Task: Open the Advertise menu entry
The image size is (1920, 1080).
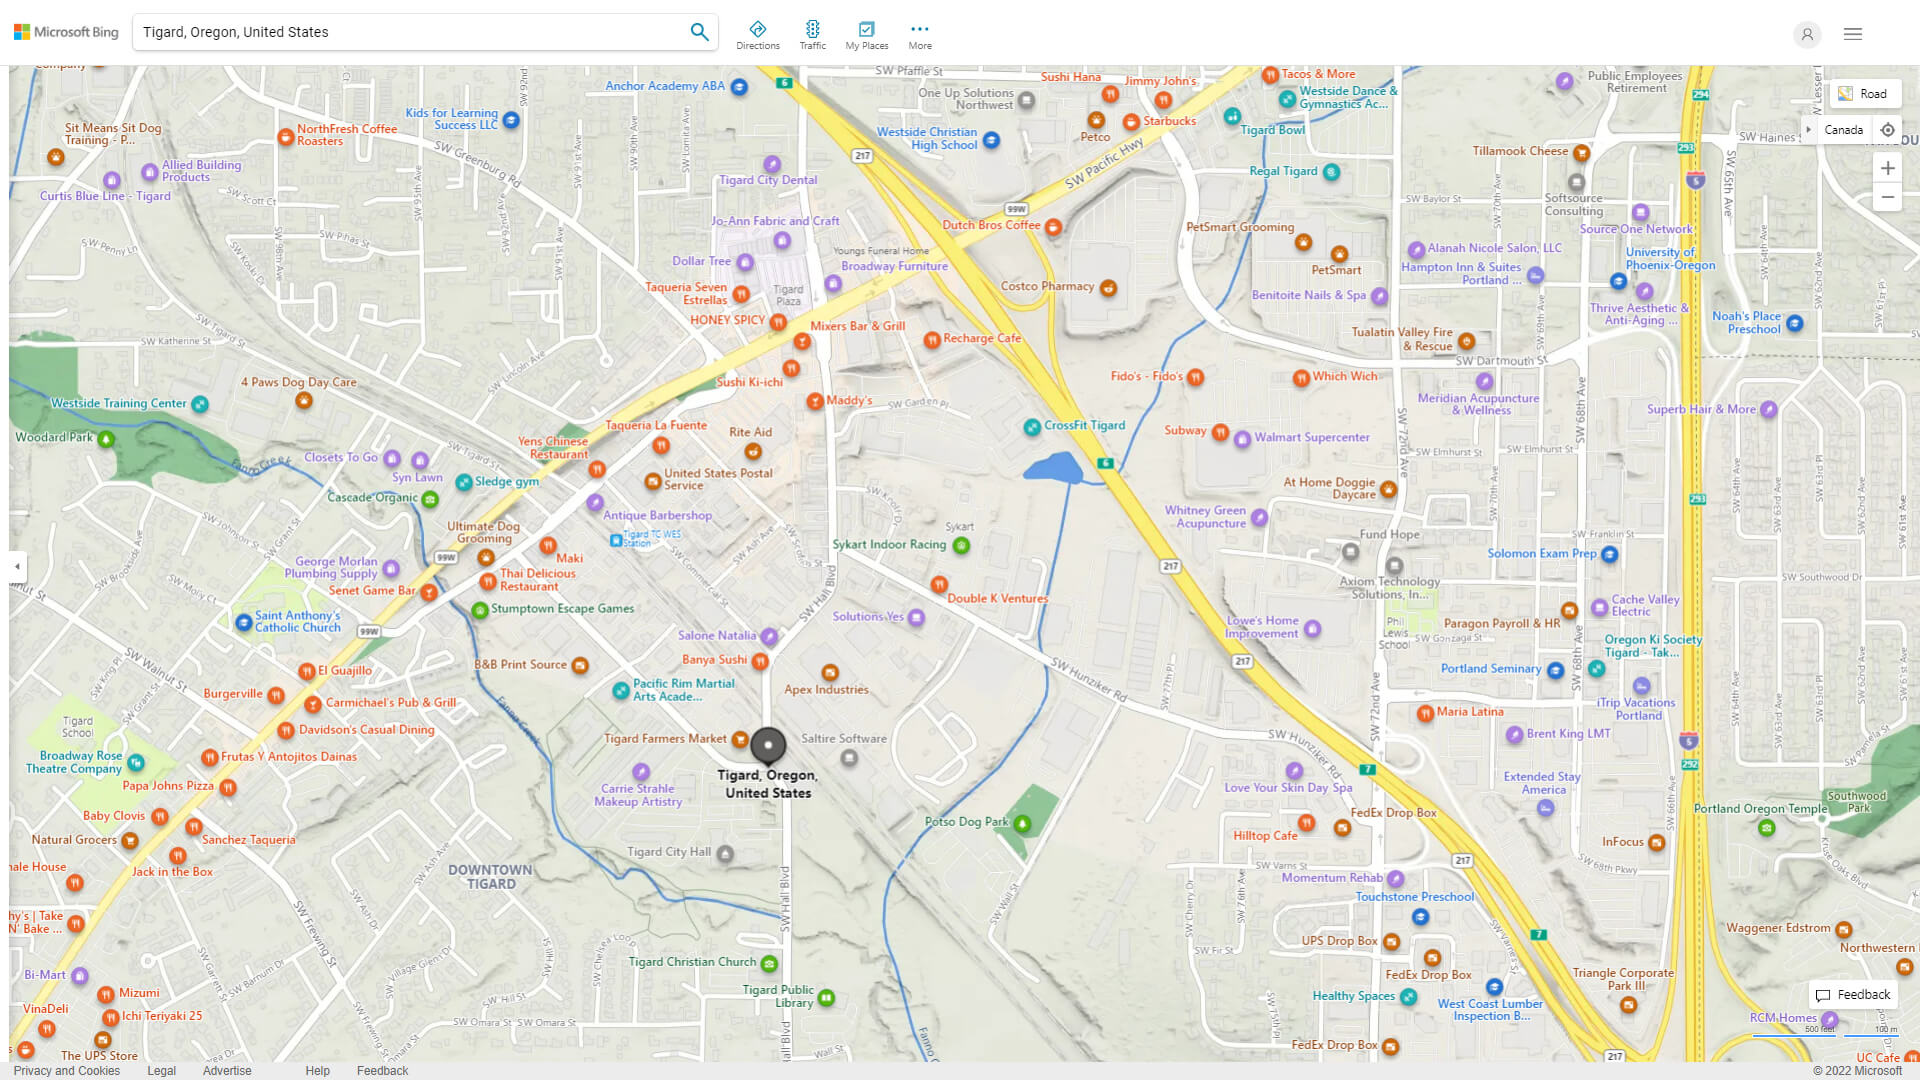Action: tap(227, 1070)
